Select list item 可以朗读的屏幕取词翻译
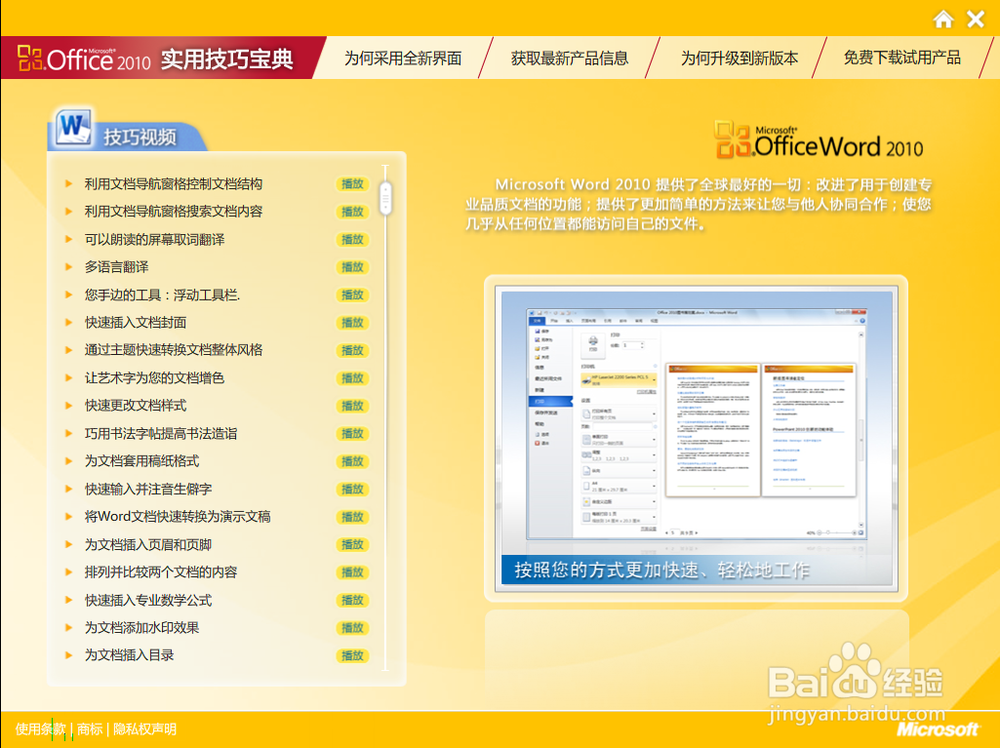Image resolution: width=1000 pixels, height=748 pixels. click(x=154, y=239)
